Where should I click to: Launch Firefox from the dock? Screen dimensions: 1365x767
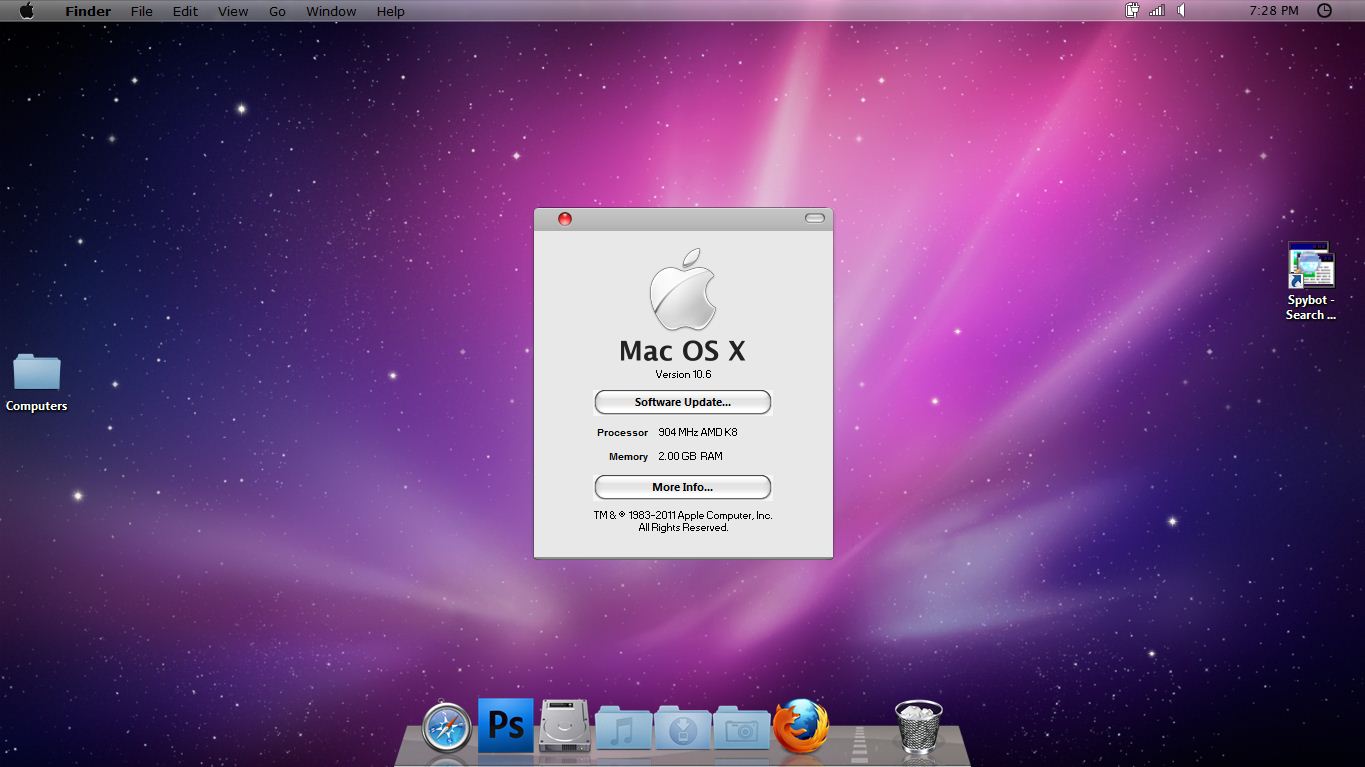[x=801, y=725]
